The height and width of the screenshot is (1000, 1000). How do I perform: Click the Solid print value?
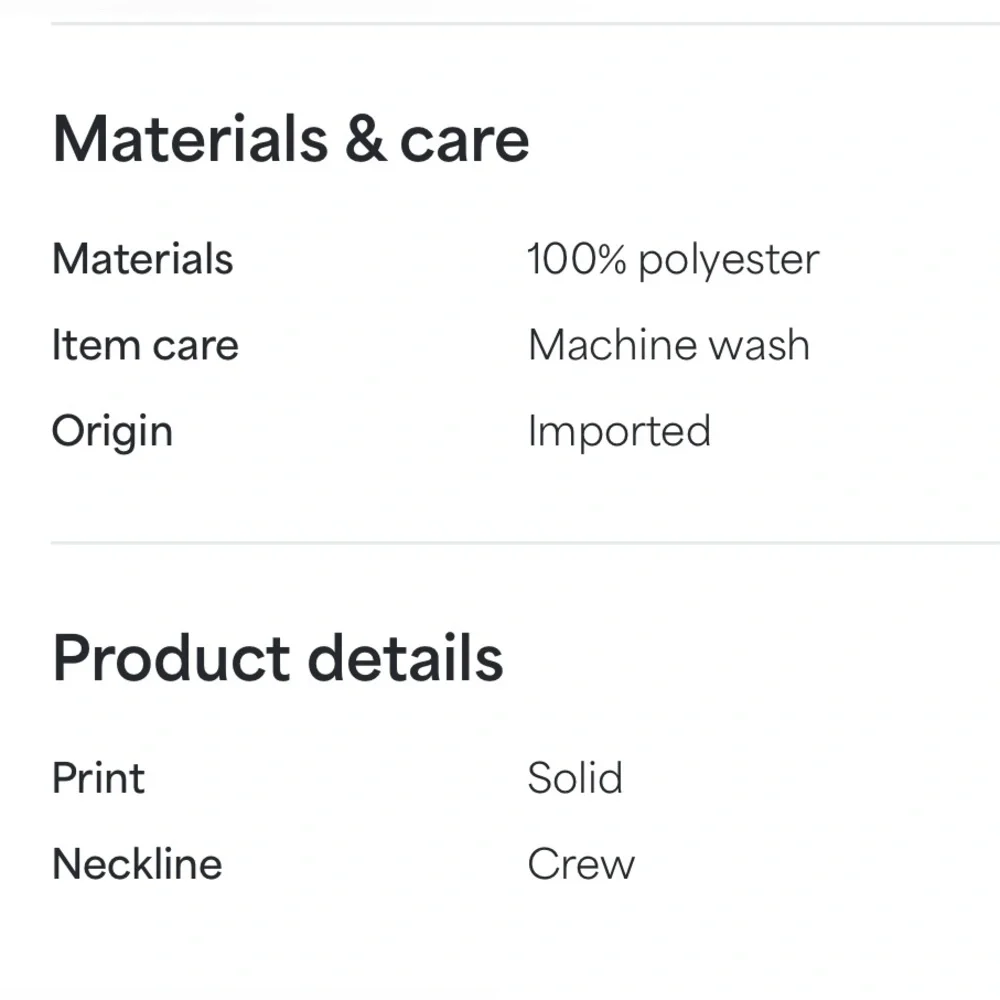point(575,779)
